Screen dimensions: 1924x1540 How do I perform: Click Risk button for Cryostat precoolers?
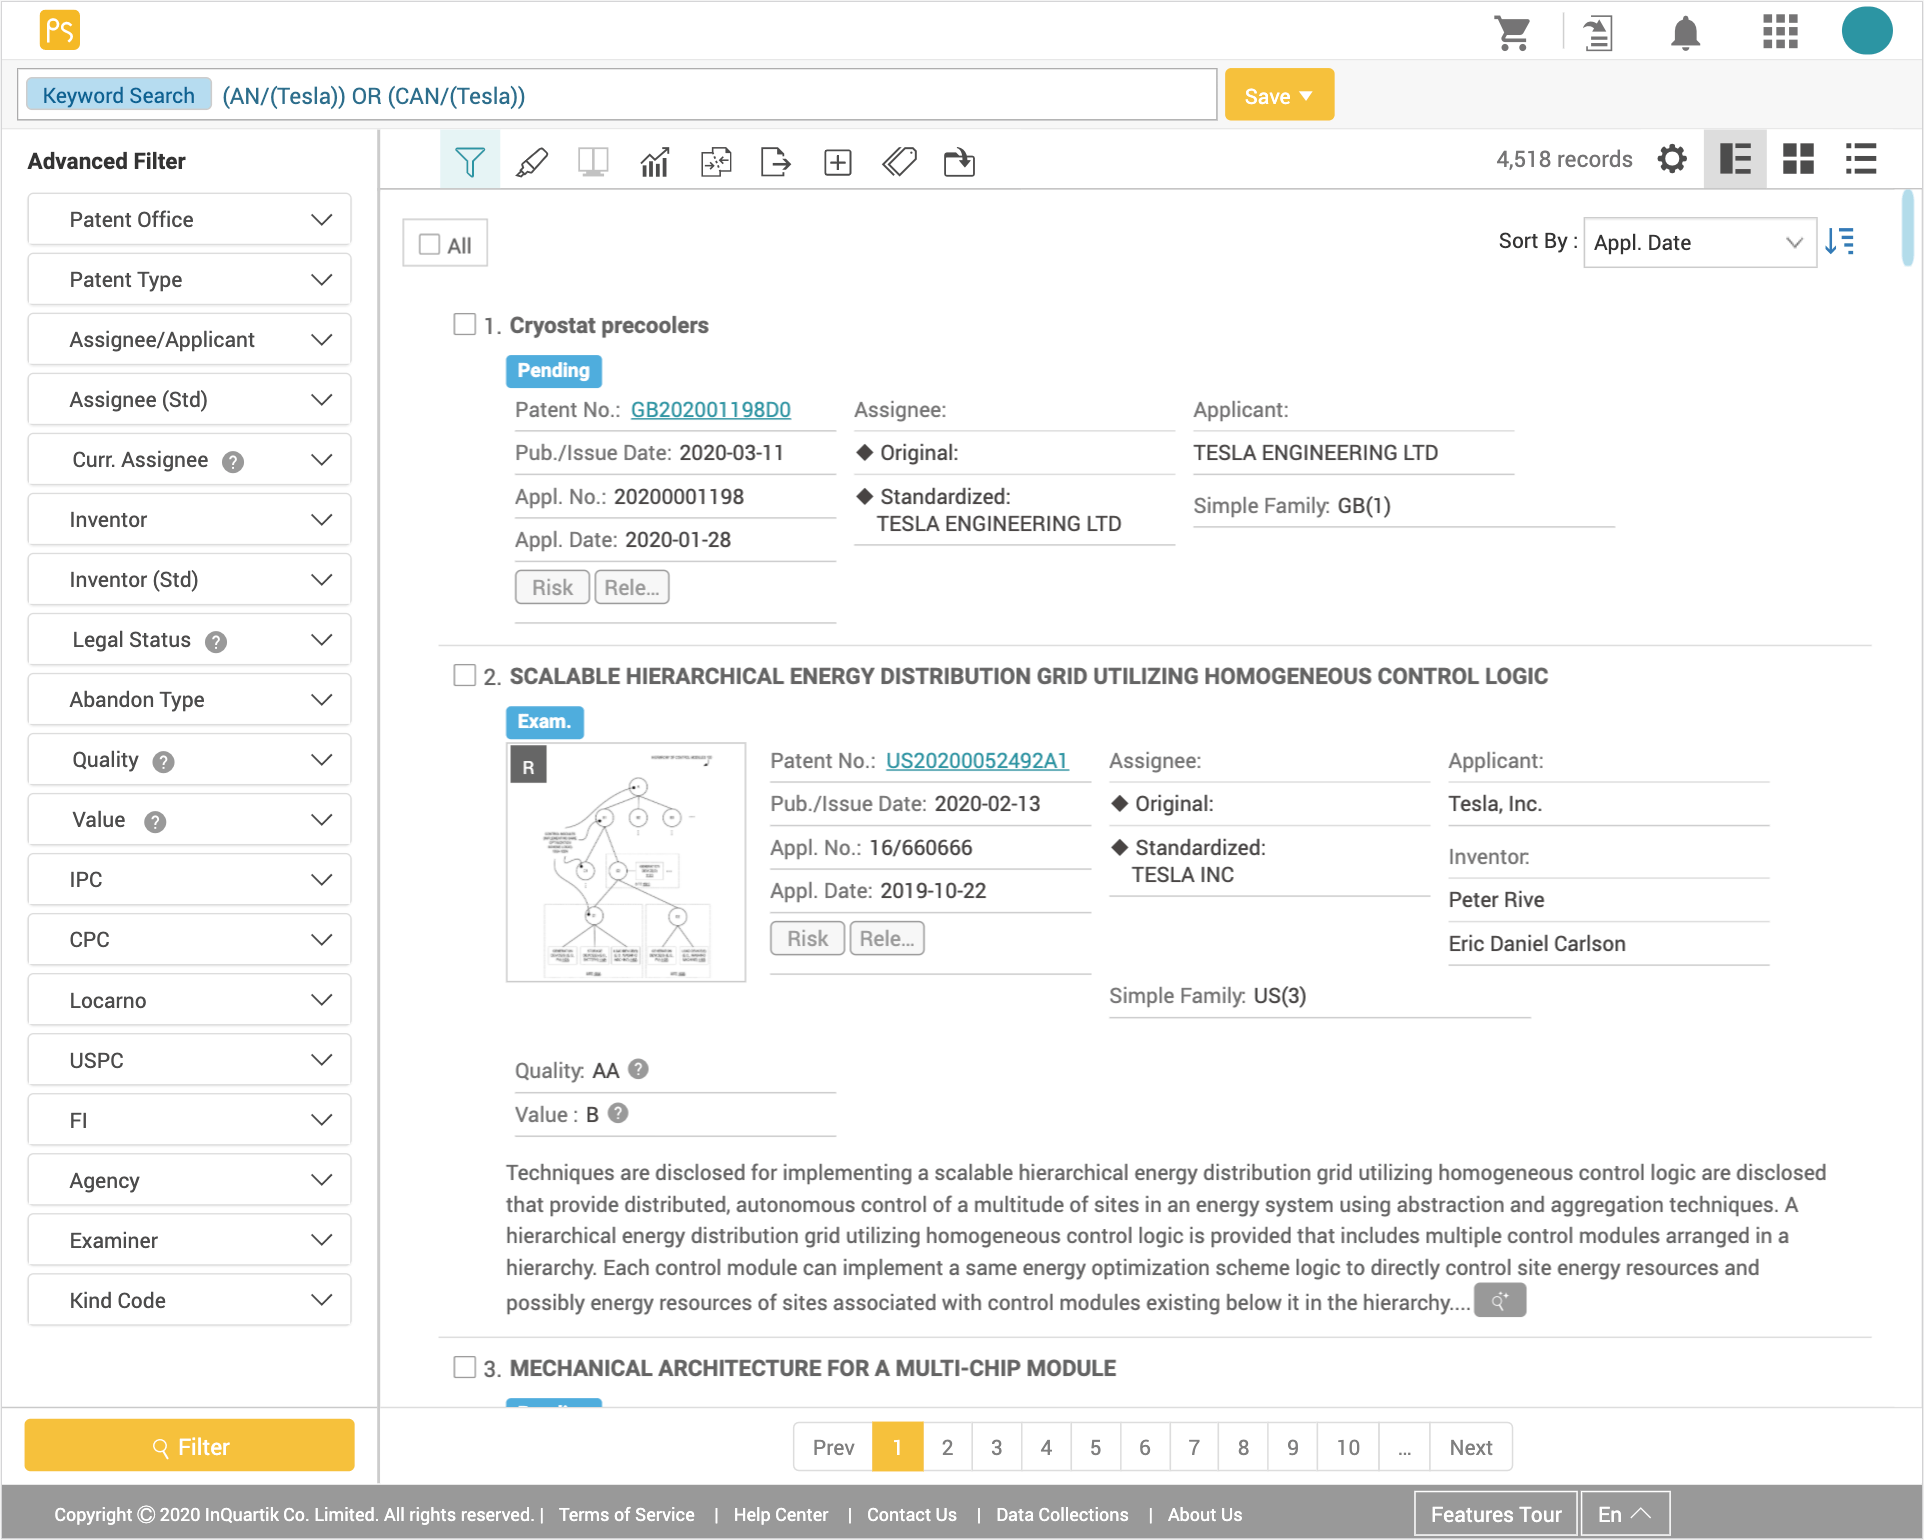click(x=552, y=587)
